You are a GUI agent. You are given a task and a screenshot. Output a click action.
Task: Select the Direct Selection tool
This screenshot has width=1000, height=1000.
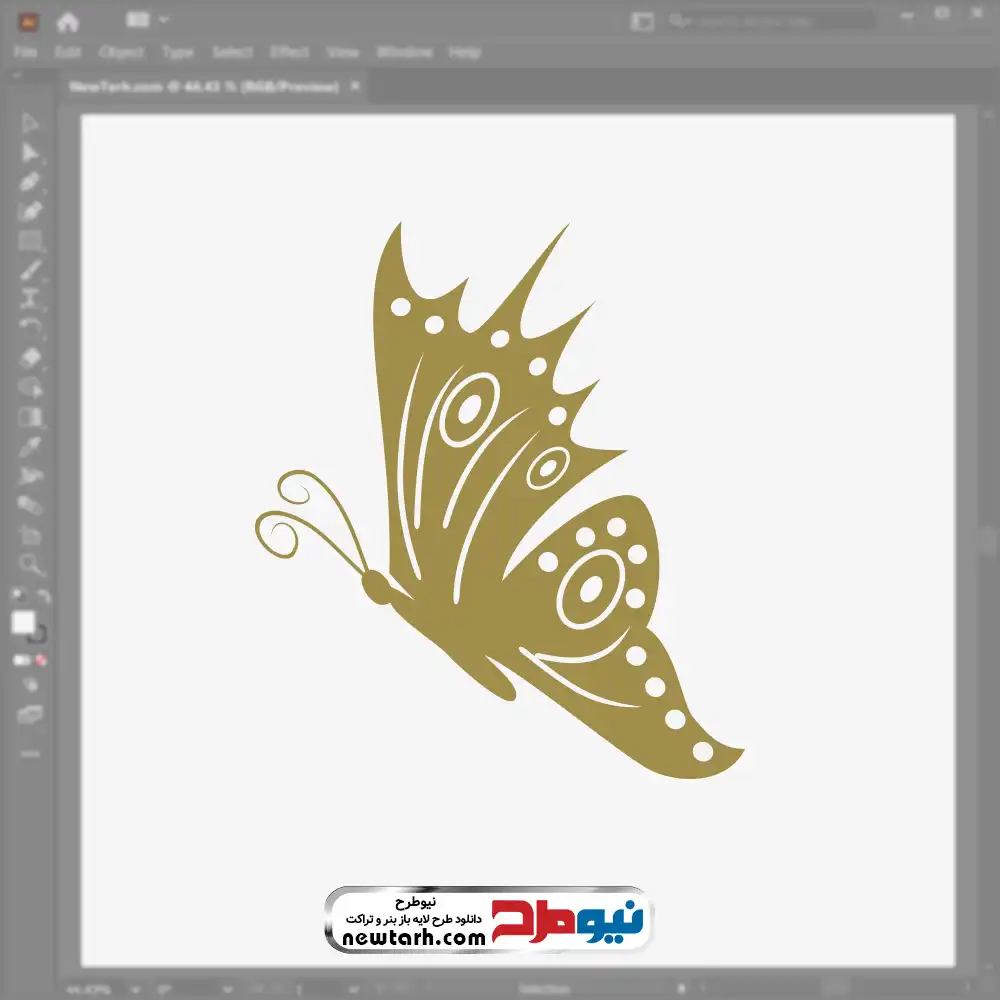pyautogui.click(x=30, y=153)
